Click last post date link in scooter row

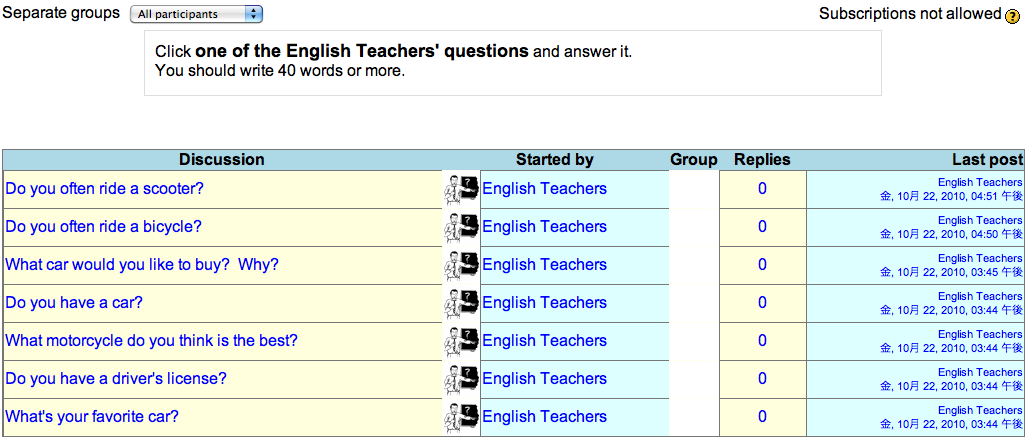pos(952,196)
